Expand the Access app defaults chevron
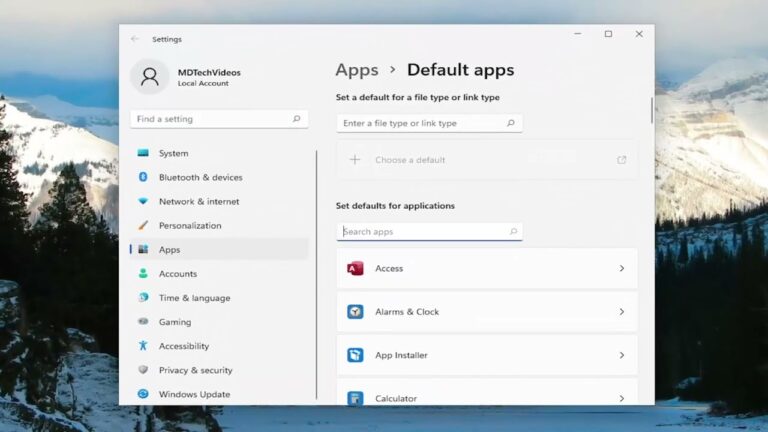768x432 pixels. [621, 269]
